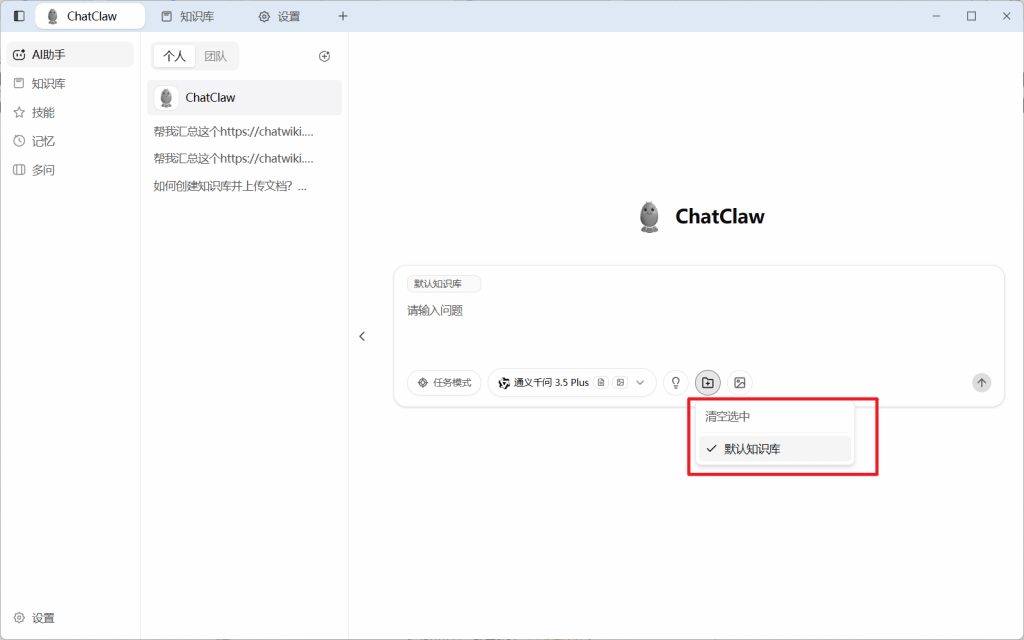Open the 记忆 section in sidebar
Image resolution: width=1024 pixels, height=640 pixels.
coord(40,140)
